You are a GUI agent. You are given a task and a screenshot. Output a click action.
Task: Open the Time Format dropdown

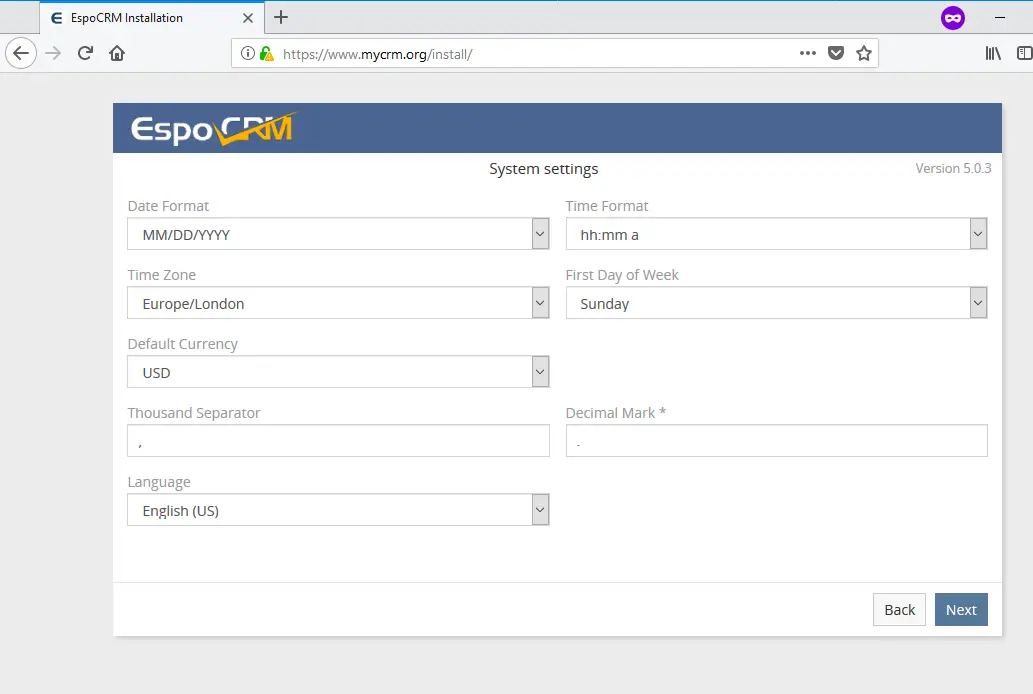[x=776, y=234]
